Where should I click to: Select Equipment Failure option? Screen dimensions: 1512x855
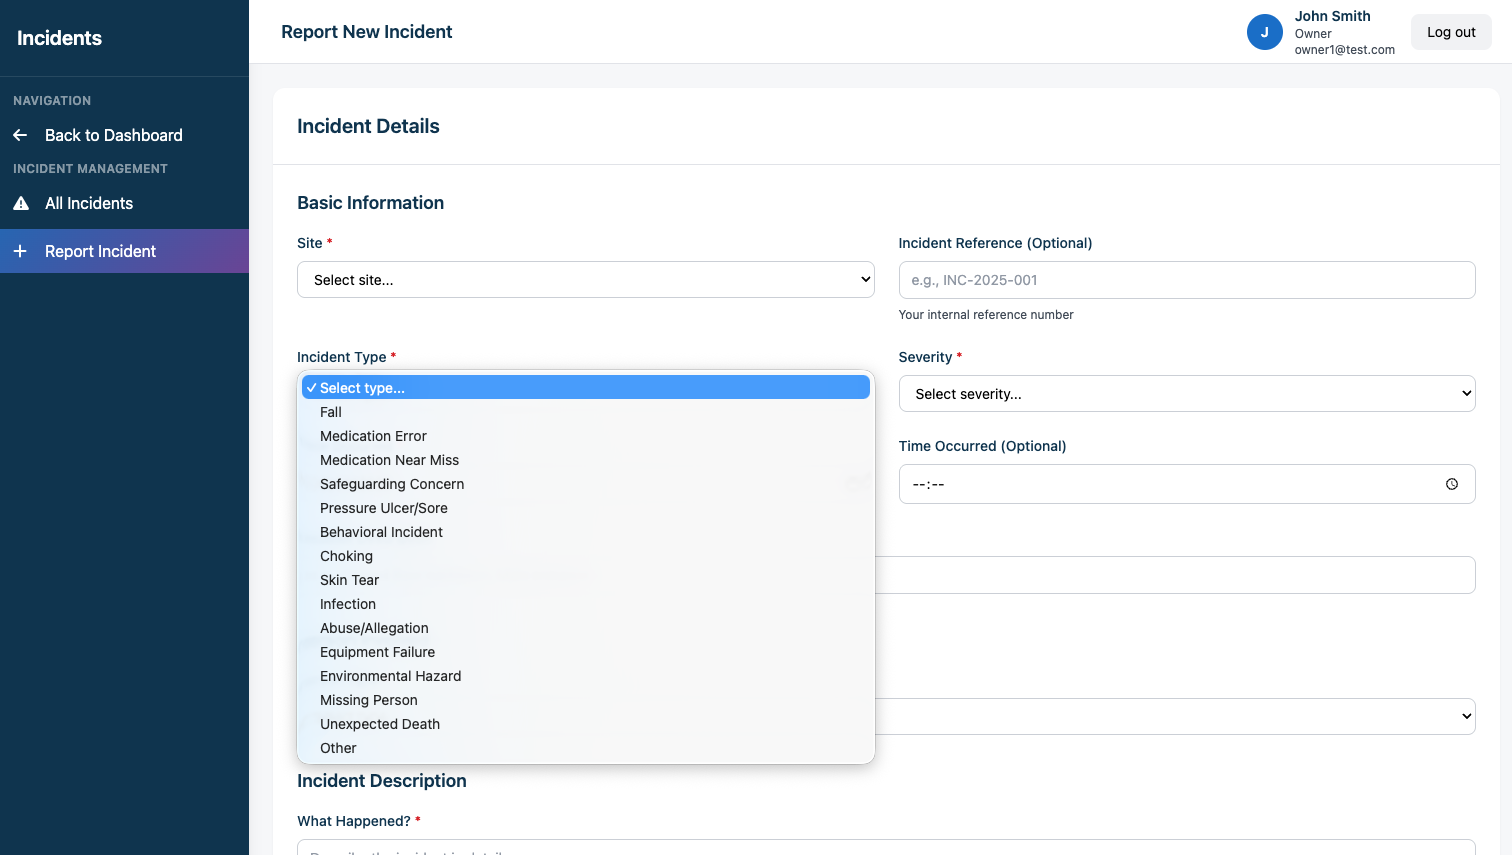pos(377,652)
